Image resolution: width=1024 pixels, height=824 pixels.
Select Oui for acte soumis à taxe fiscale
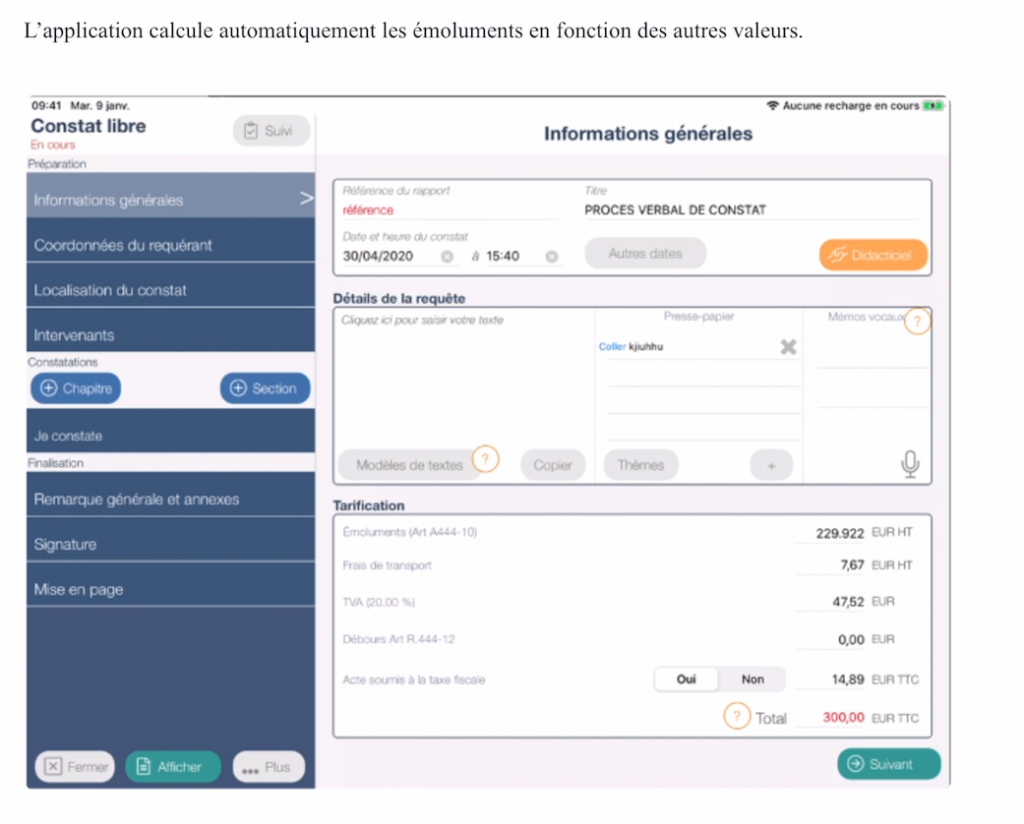coord(686,679)
